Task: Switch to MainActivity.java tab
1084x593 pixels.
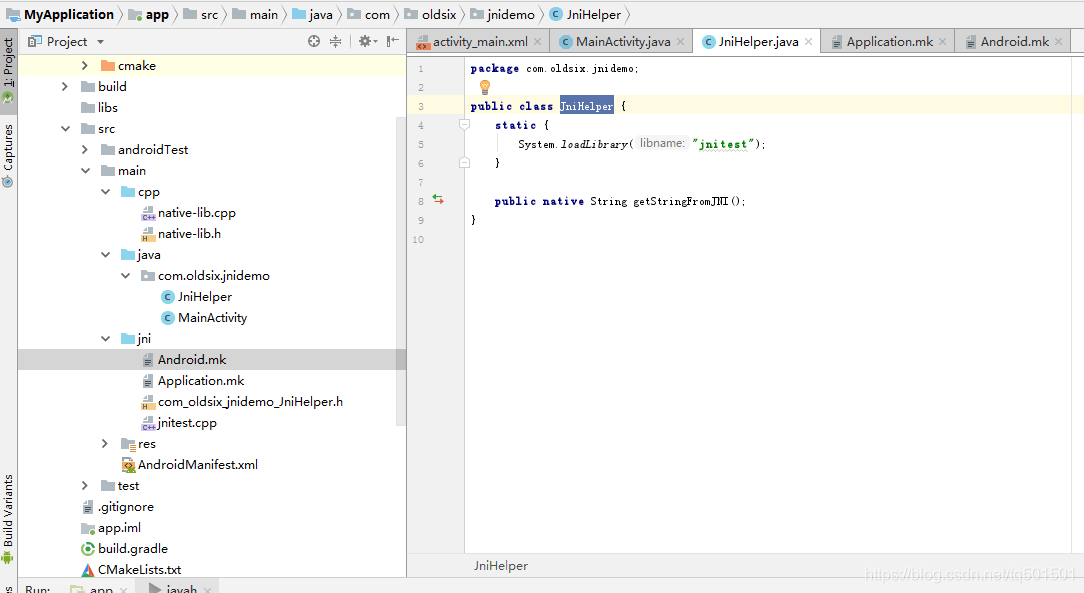Action: point(622,41)
